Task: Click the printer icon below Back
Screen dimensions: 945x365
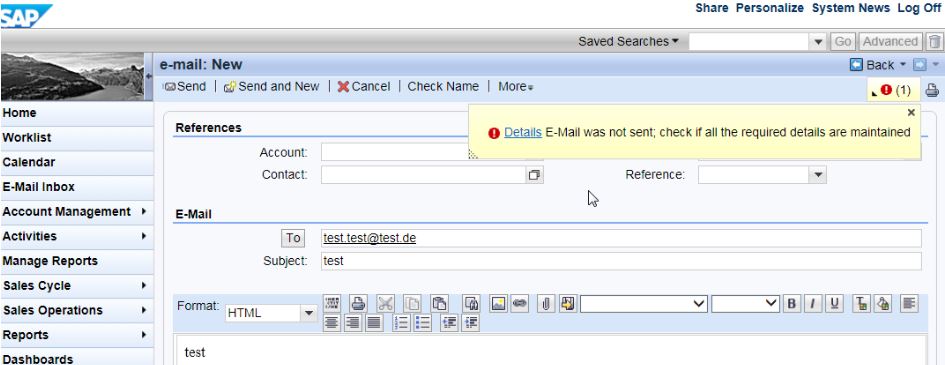Action: pos(932,91)
